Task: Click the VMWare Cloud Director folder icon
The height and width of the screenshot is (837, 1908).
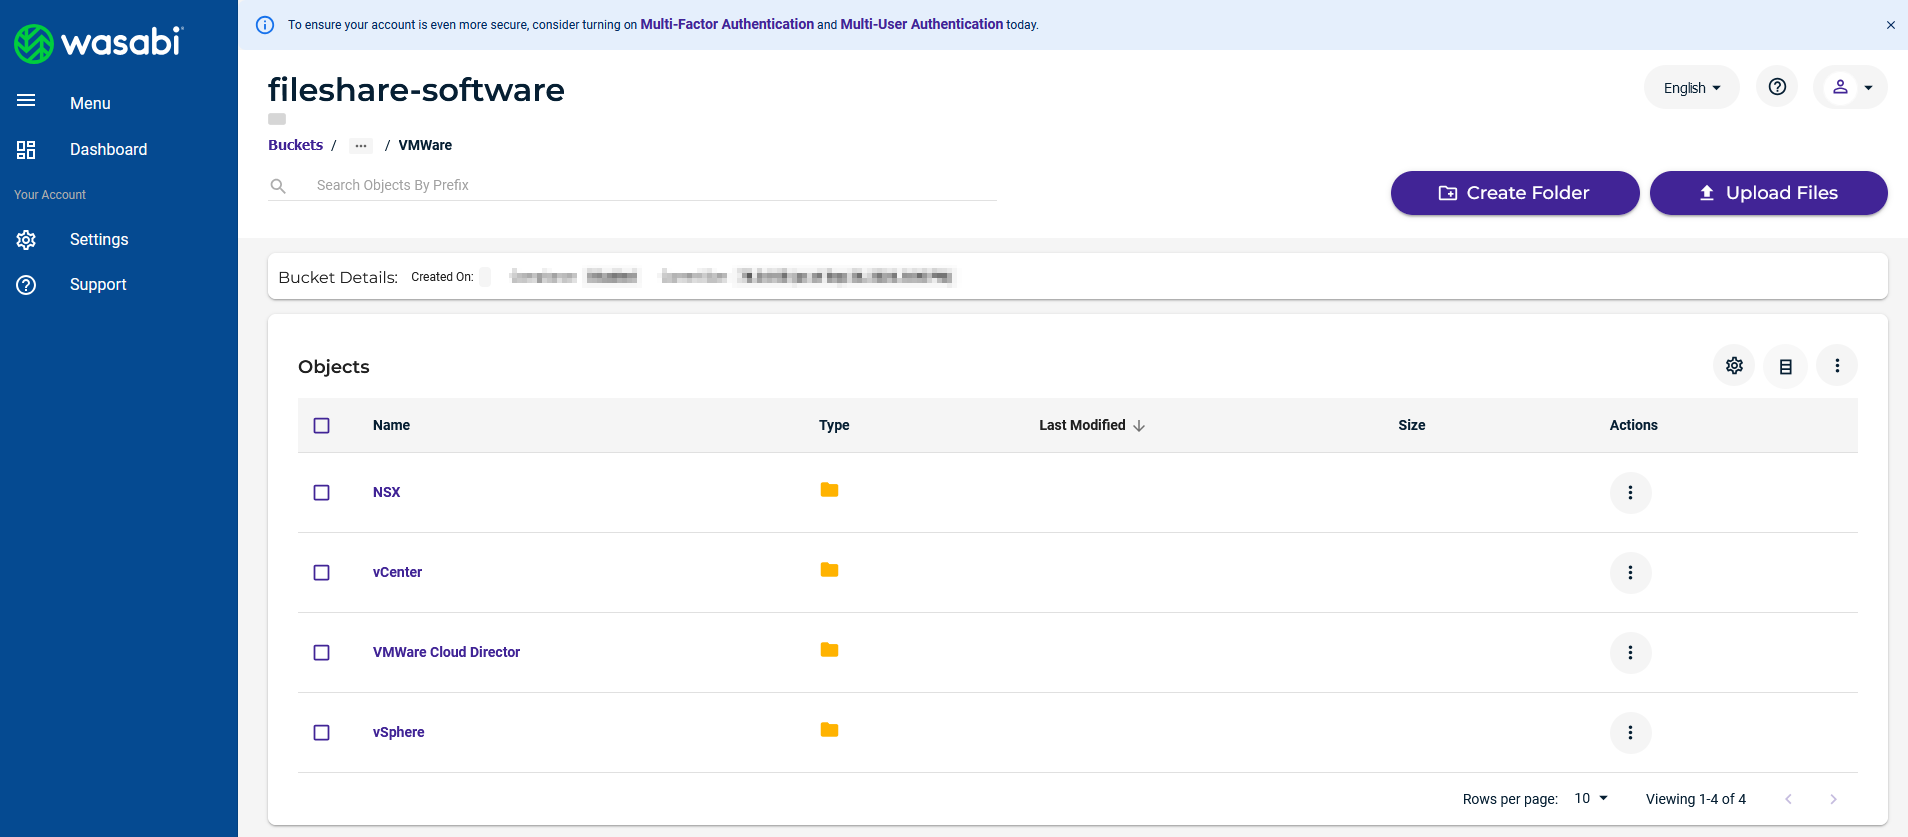Action: tap(829, 650)
